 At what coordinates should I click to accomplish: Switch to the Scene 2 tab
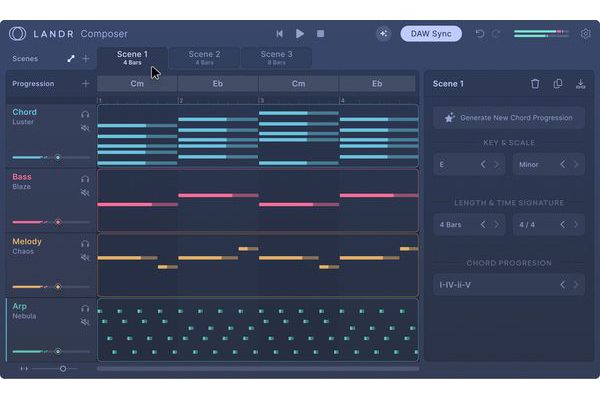point(204,57)
